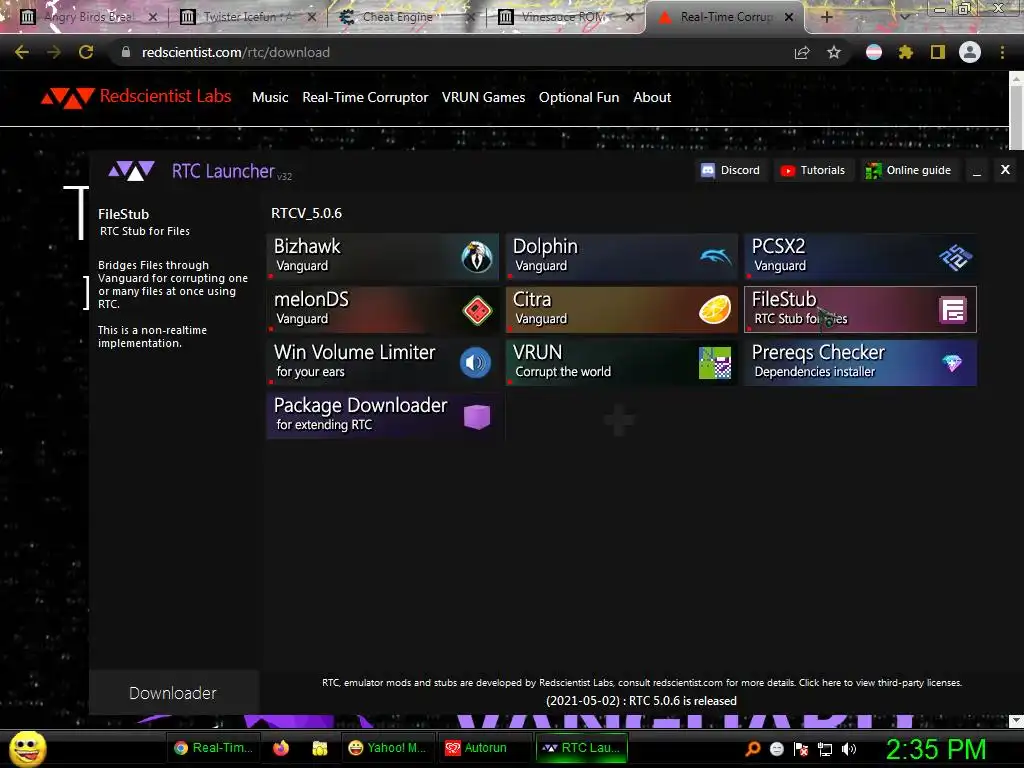The image size is (1024, 768).
Task: Open the Real-Time Corruptor nav item
Action: pos(365,97)
